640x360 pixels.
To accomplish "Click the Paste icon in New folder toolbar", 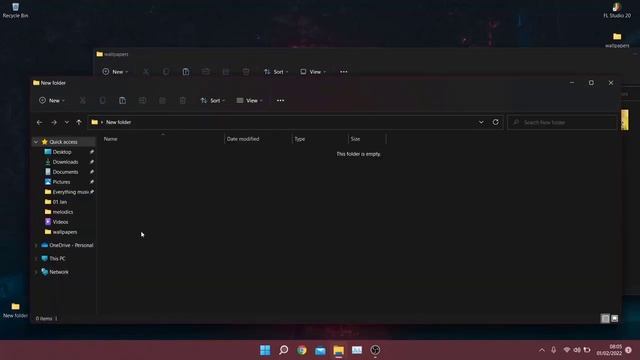I will click(x=122, y=100).
